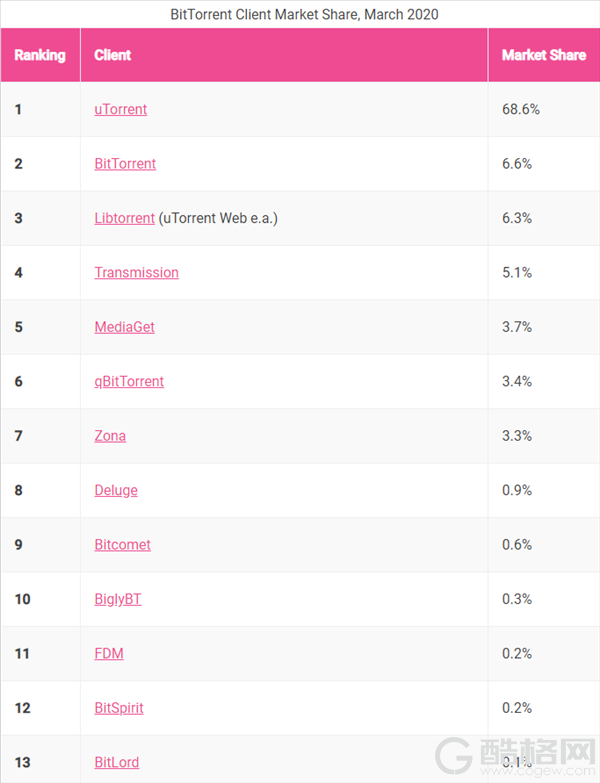Open the FDM link
This screenshot has height=783, width=600.
[109, 654]
